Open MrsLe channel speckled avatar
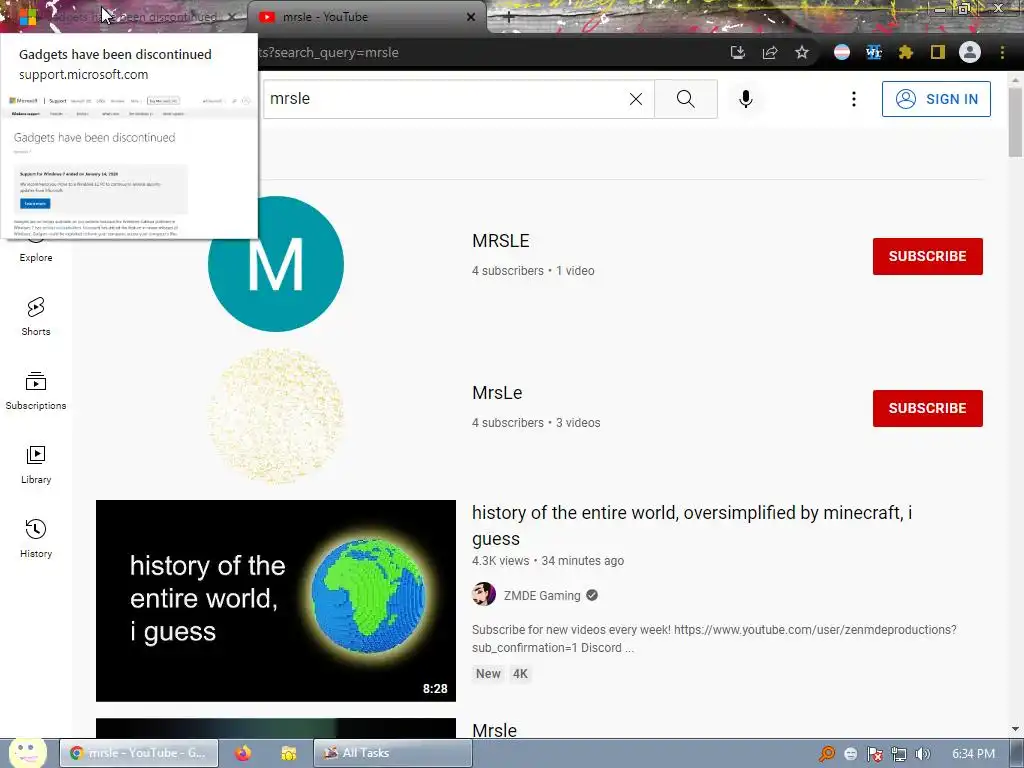1024x768 pixels. (276, 415)
